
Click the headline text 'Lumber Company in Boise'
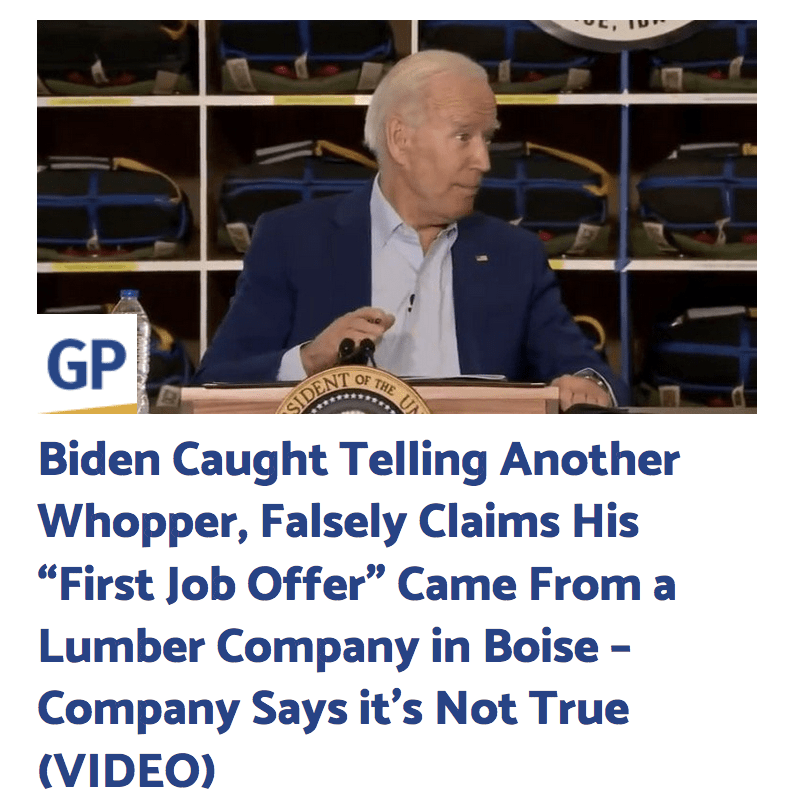pyautogui.click(x=319, y=646)
